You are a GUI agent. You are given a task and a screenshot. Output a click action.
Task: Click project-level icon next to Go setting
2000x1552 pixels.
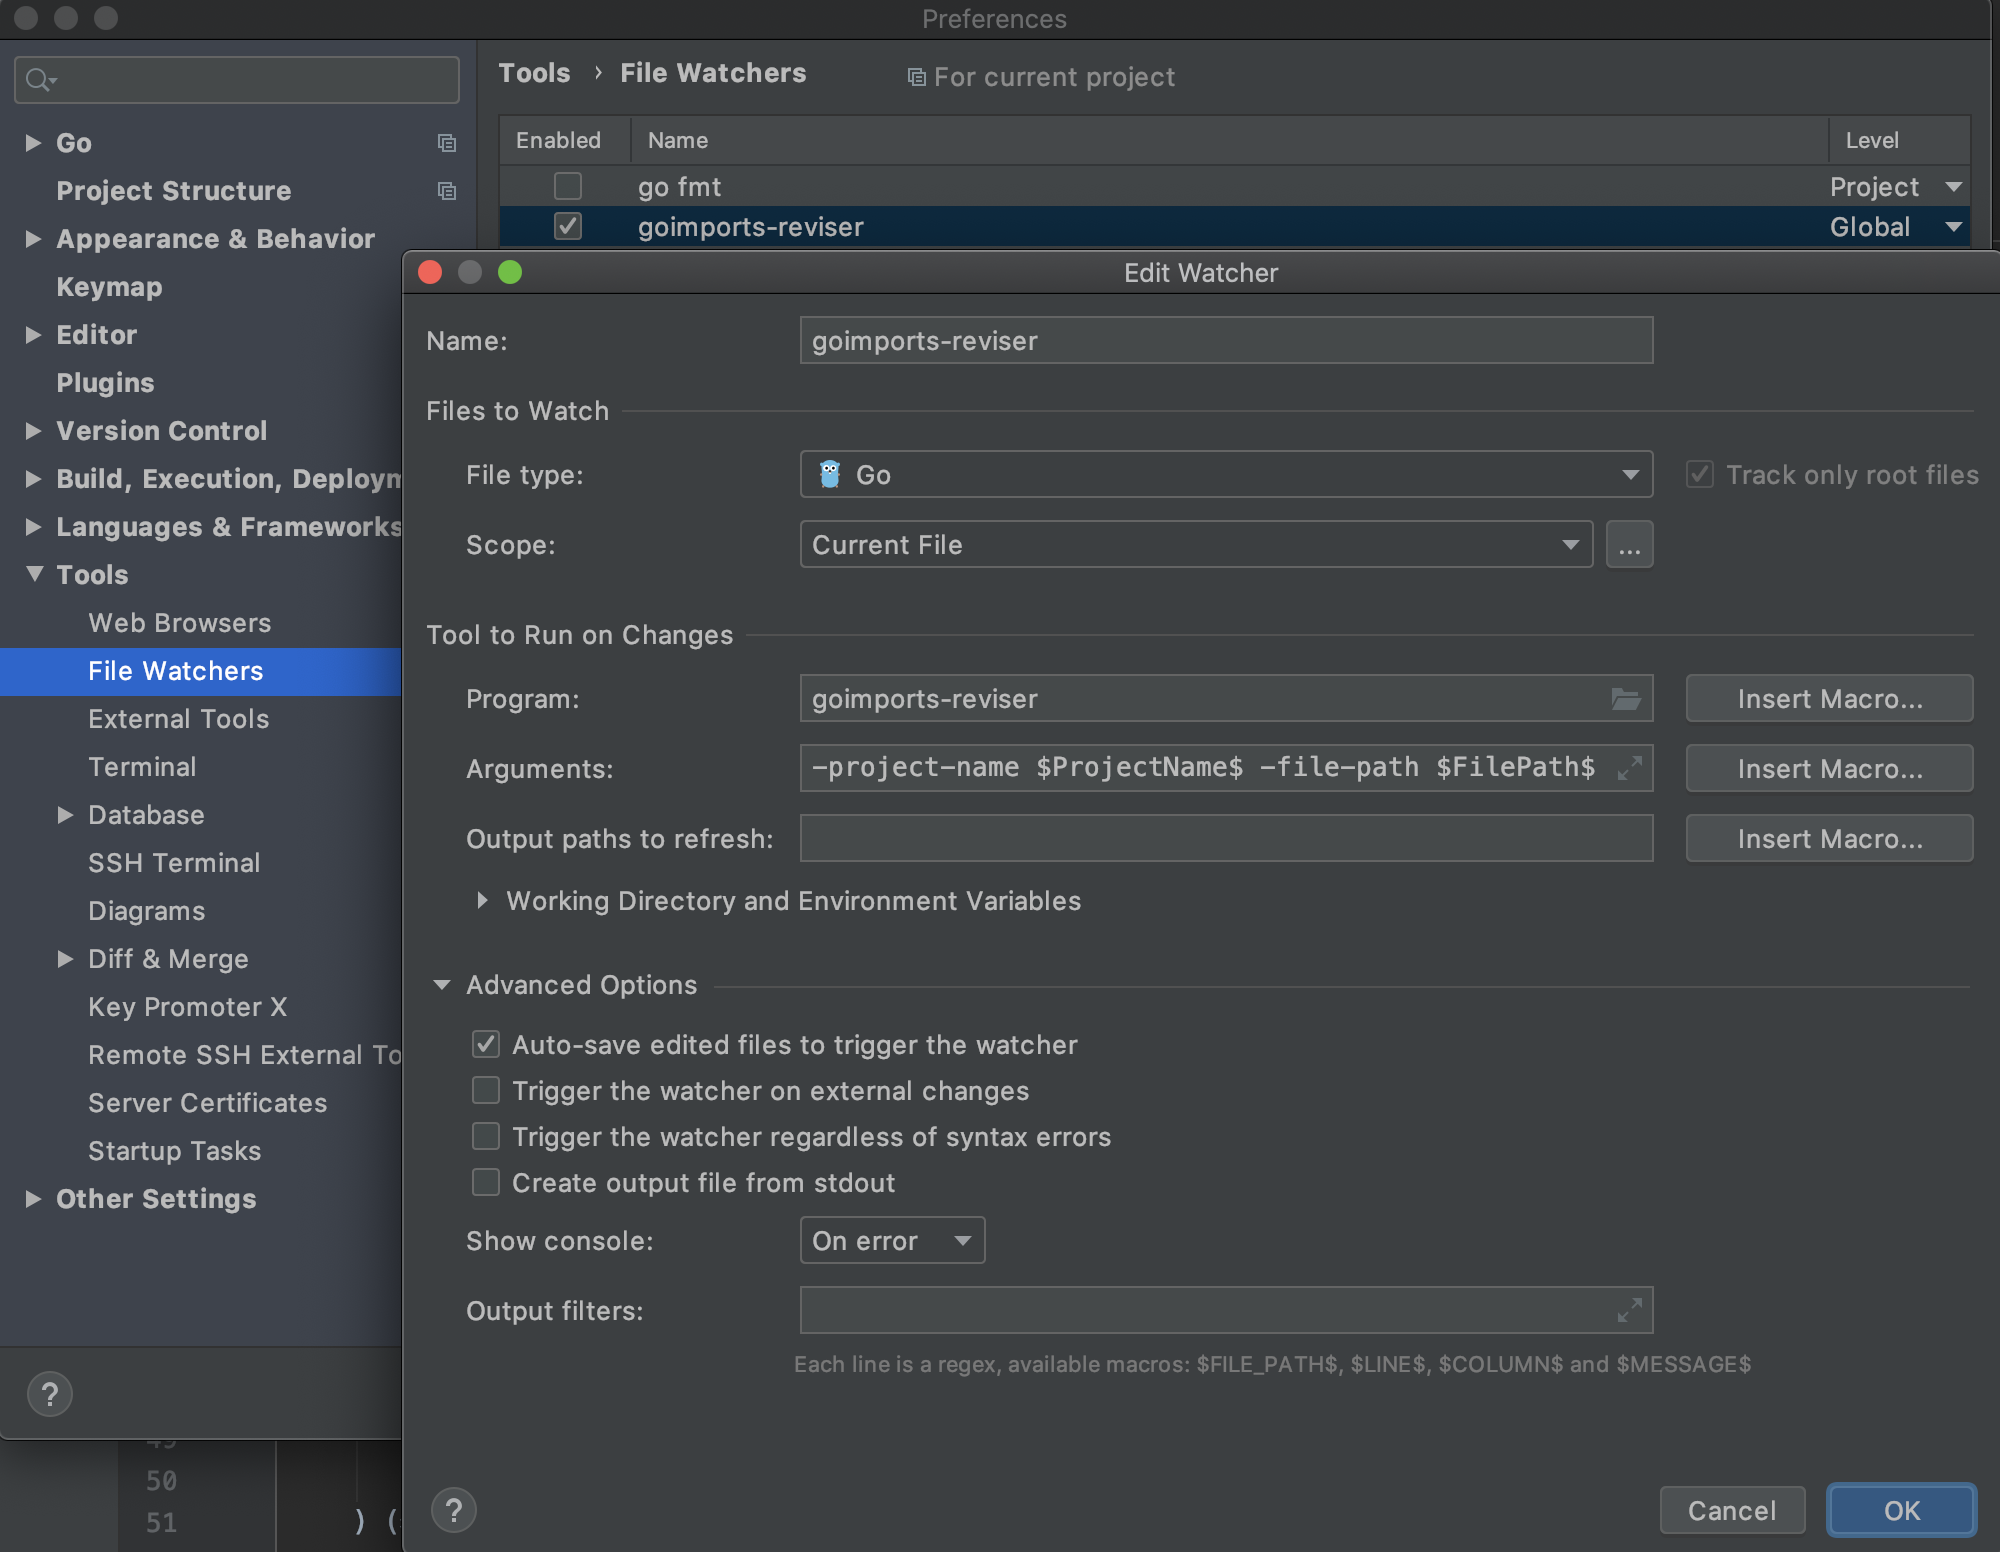[x=447, y=143]
